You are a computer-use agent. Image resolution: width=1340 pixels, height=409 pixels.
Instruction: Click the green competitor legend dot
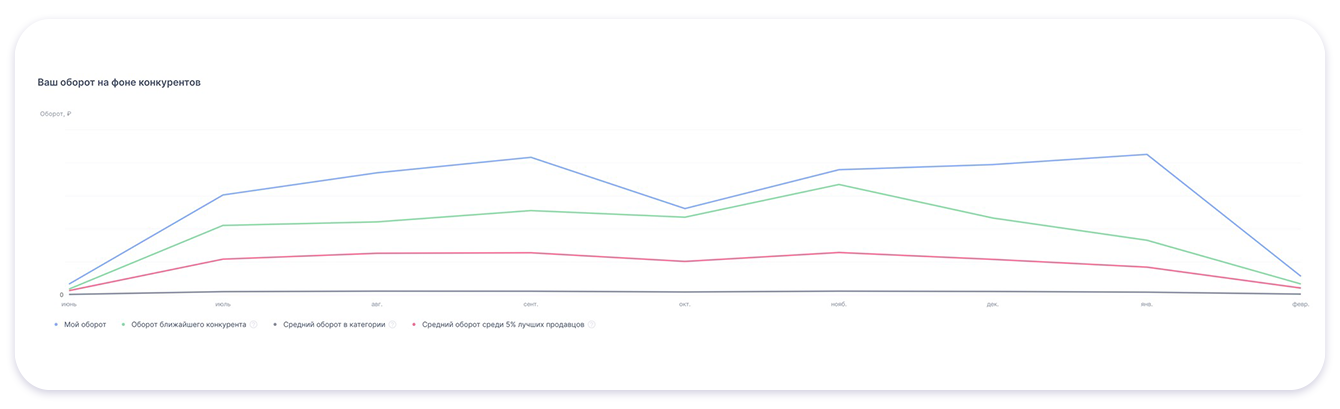pos(123,325)
